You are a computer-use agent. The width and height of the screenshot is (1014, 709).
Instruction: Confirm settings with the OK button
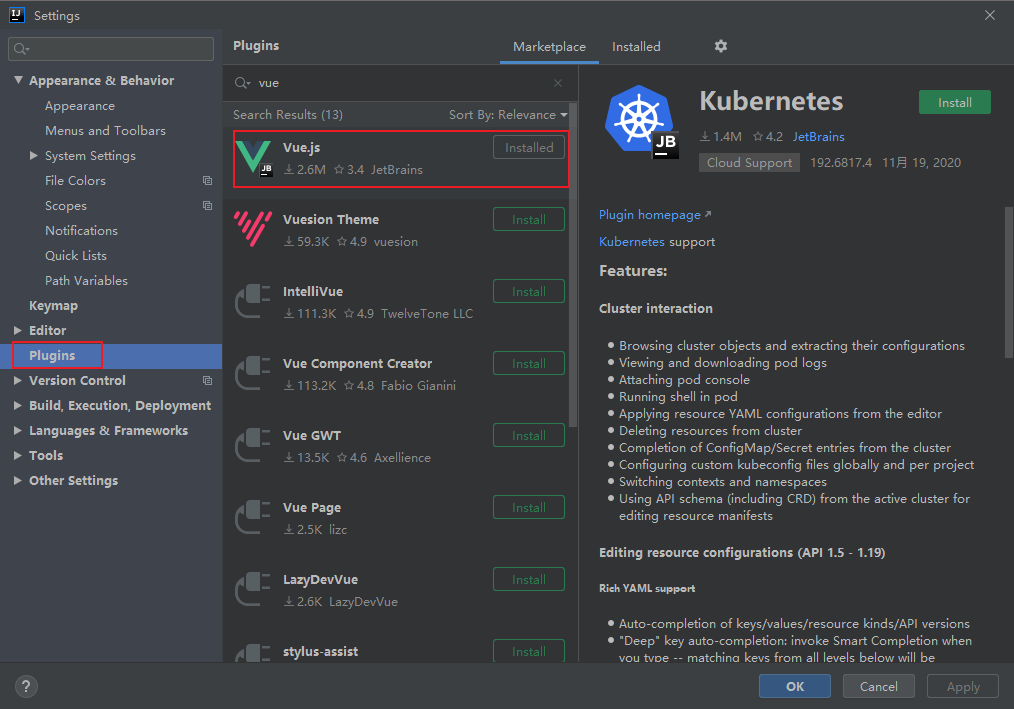[x=795, y=686]
